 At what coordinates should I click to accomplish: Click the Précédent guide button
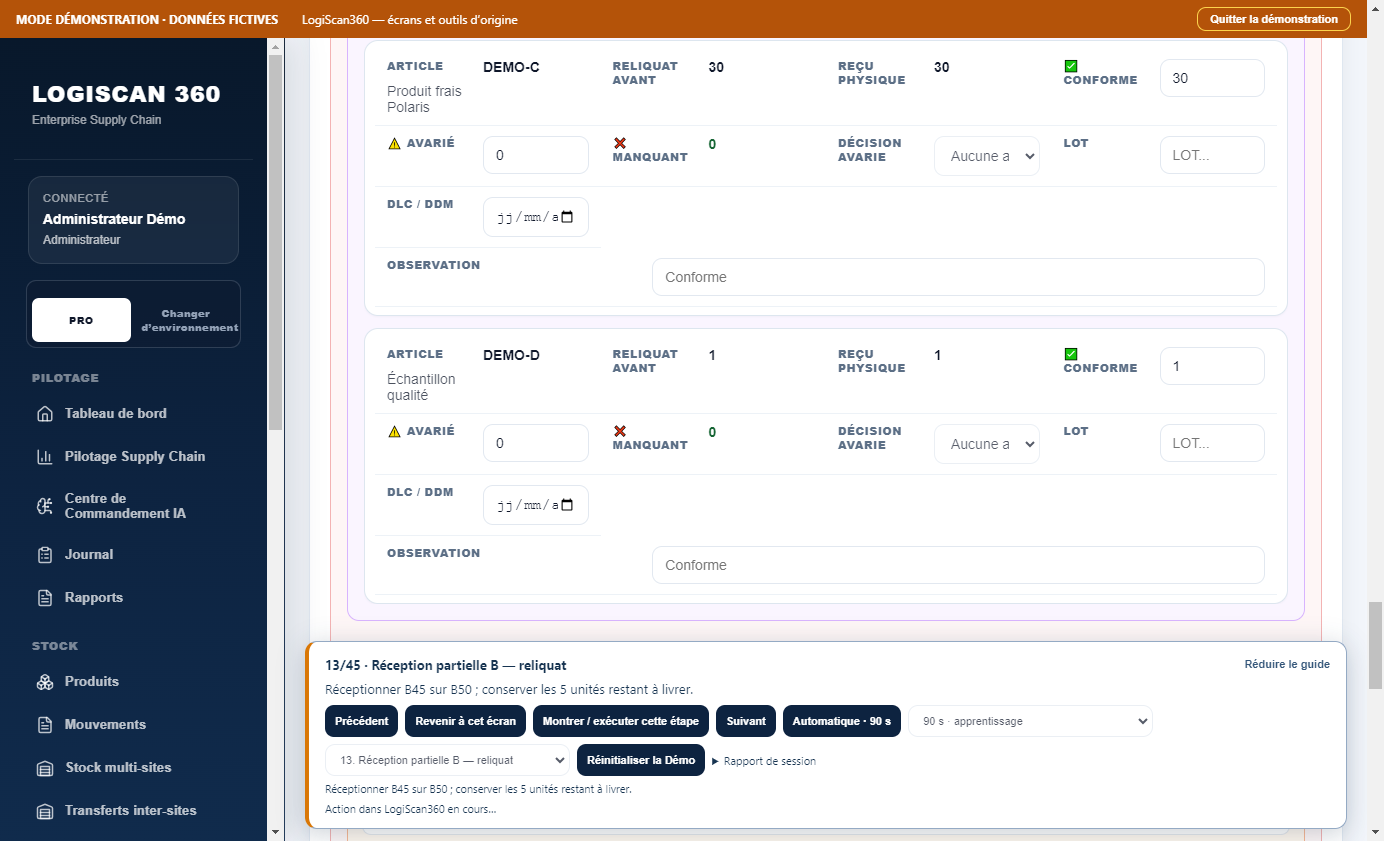click(361, 721)
